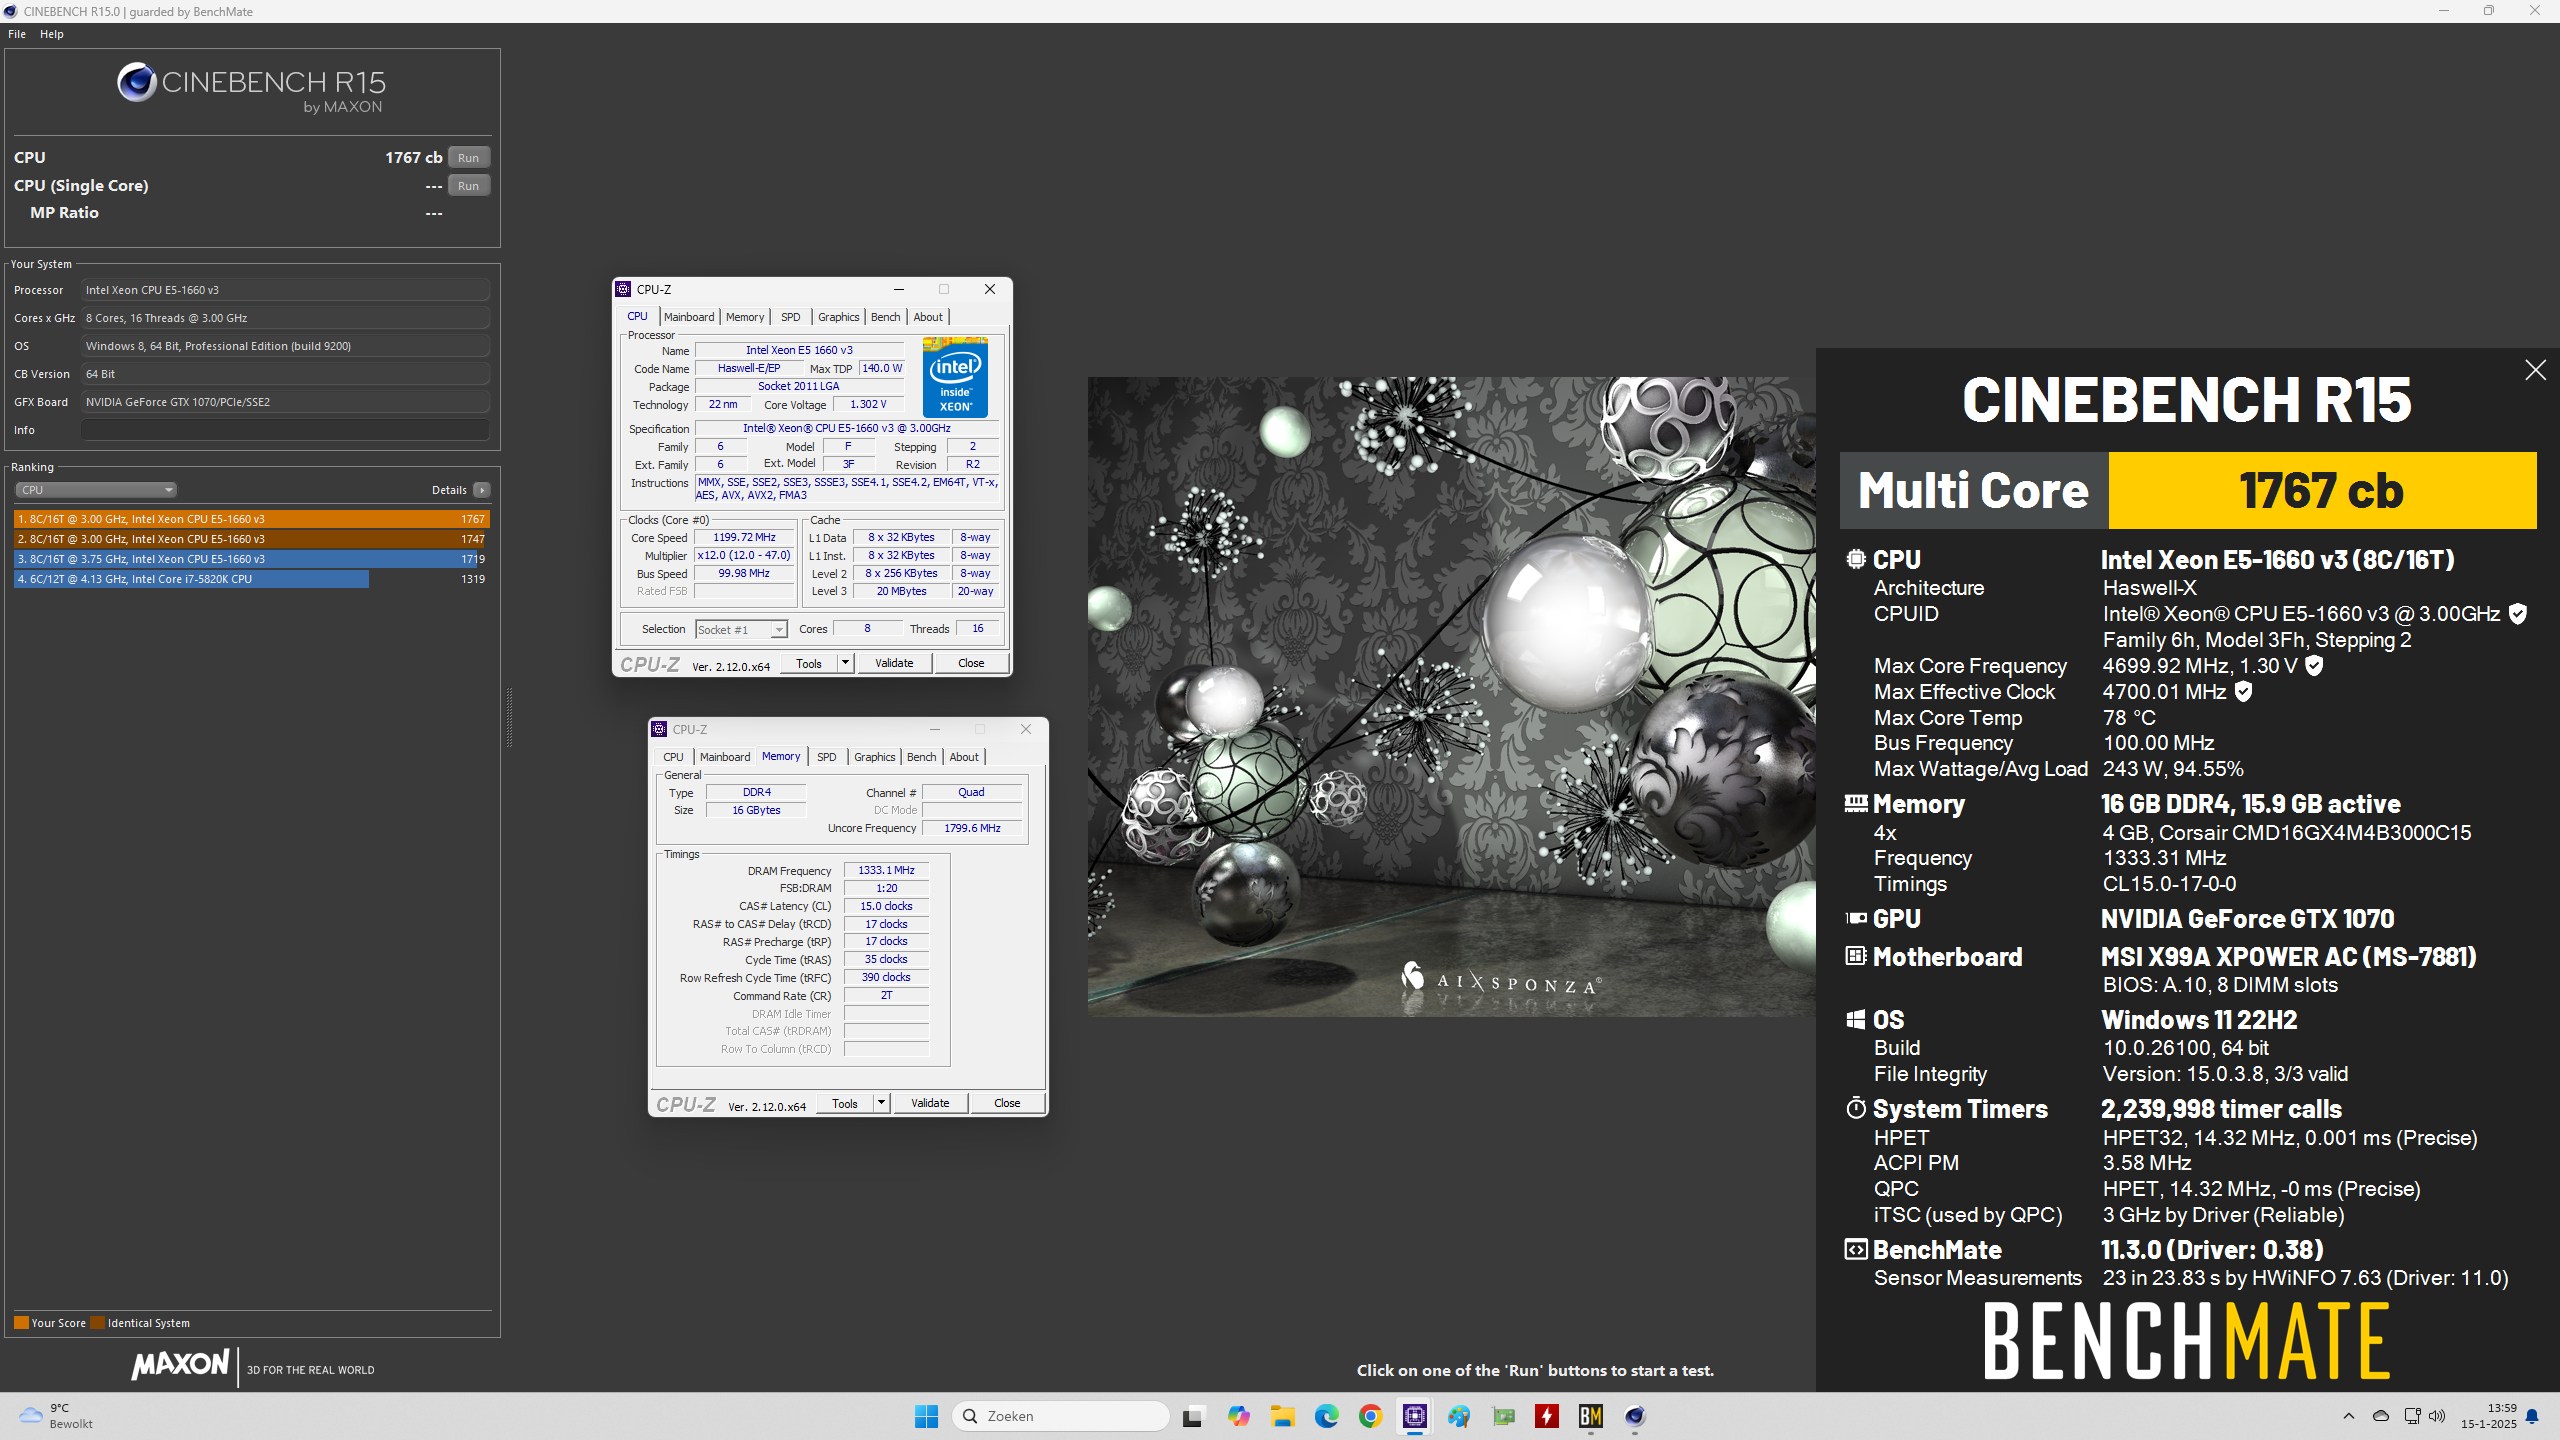This screenshot has height=1440, width=2560.
Task: Click the Details arrow button in Ranking
Action: (x=482, y=490)
